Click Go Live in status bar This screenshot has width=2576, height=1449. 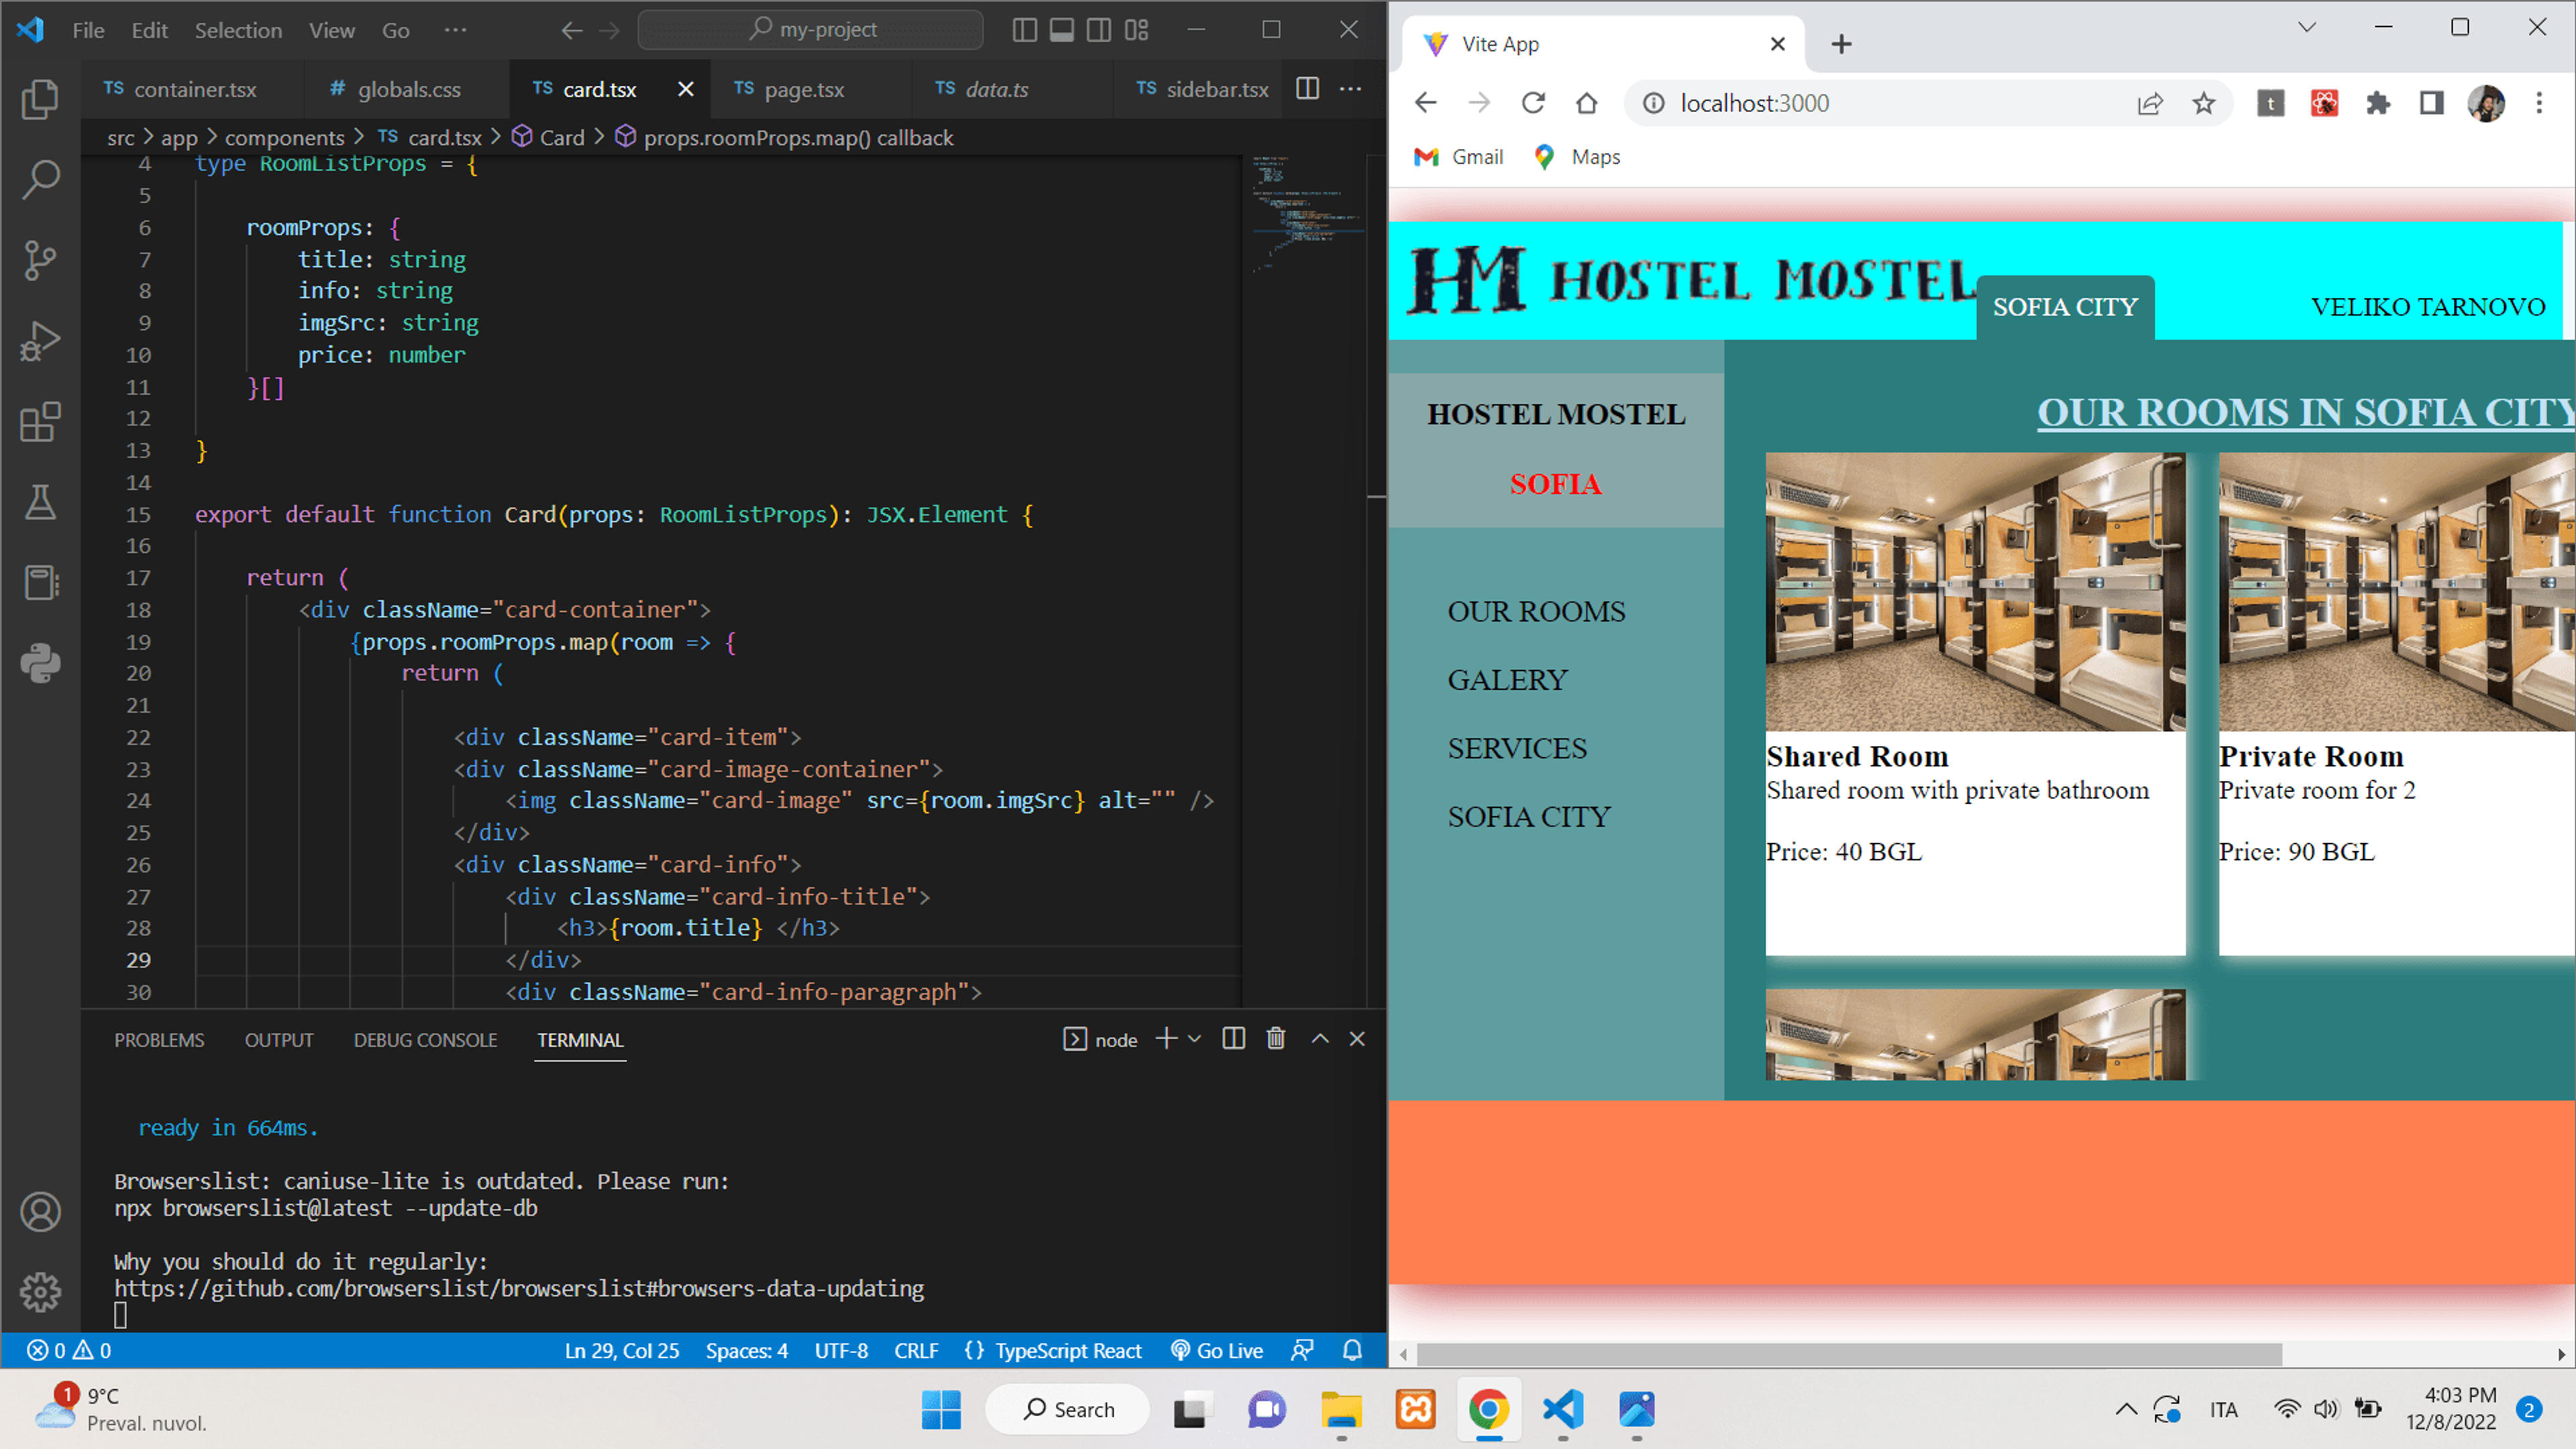1217,1351
